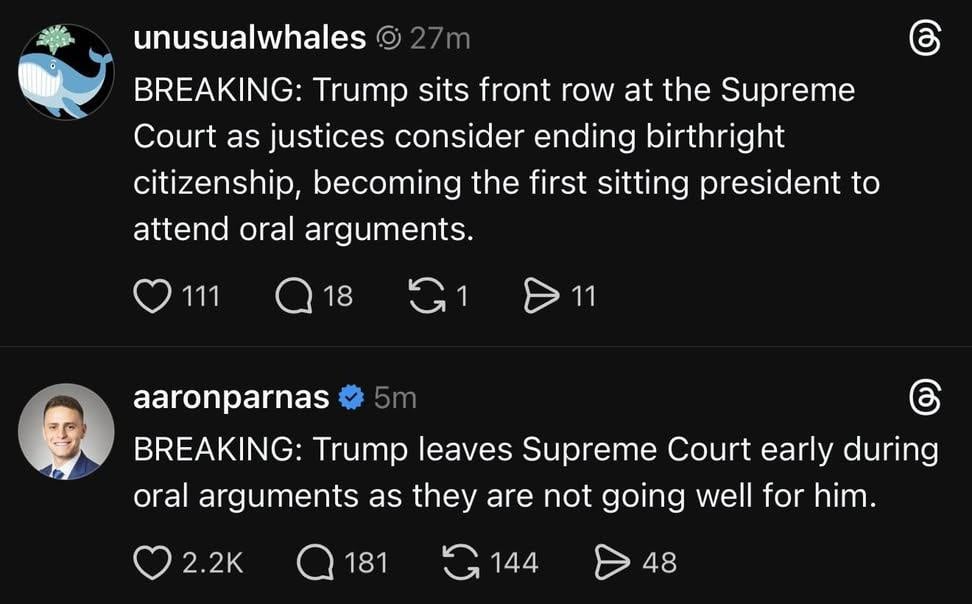Open the aaronparnas profile photo

66,431
